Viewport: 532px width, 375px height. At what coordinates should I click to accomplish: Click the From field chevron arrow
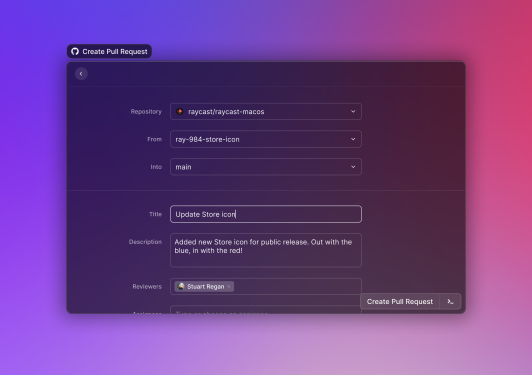(353, 139)
